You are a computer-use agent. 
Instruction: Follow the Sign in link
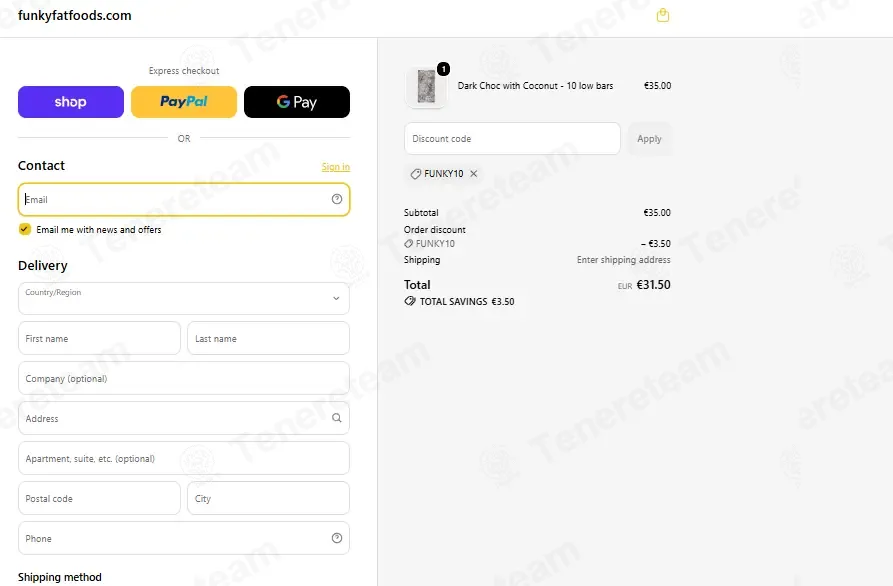[335, 167]
